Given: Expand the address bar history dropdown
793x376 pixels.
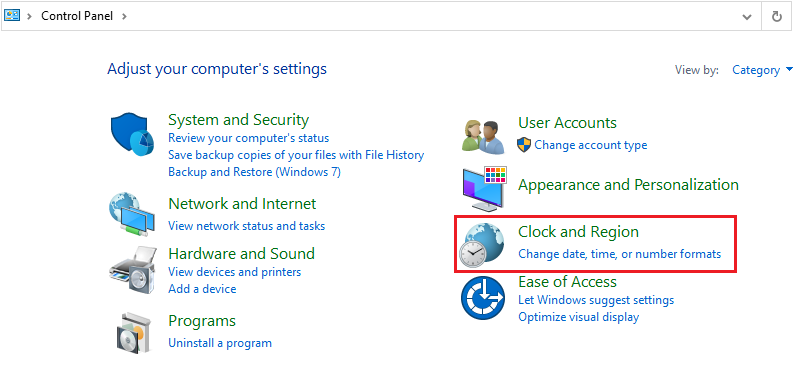Looking at the screenshot, I should 746,17.
